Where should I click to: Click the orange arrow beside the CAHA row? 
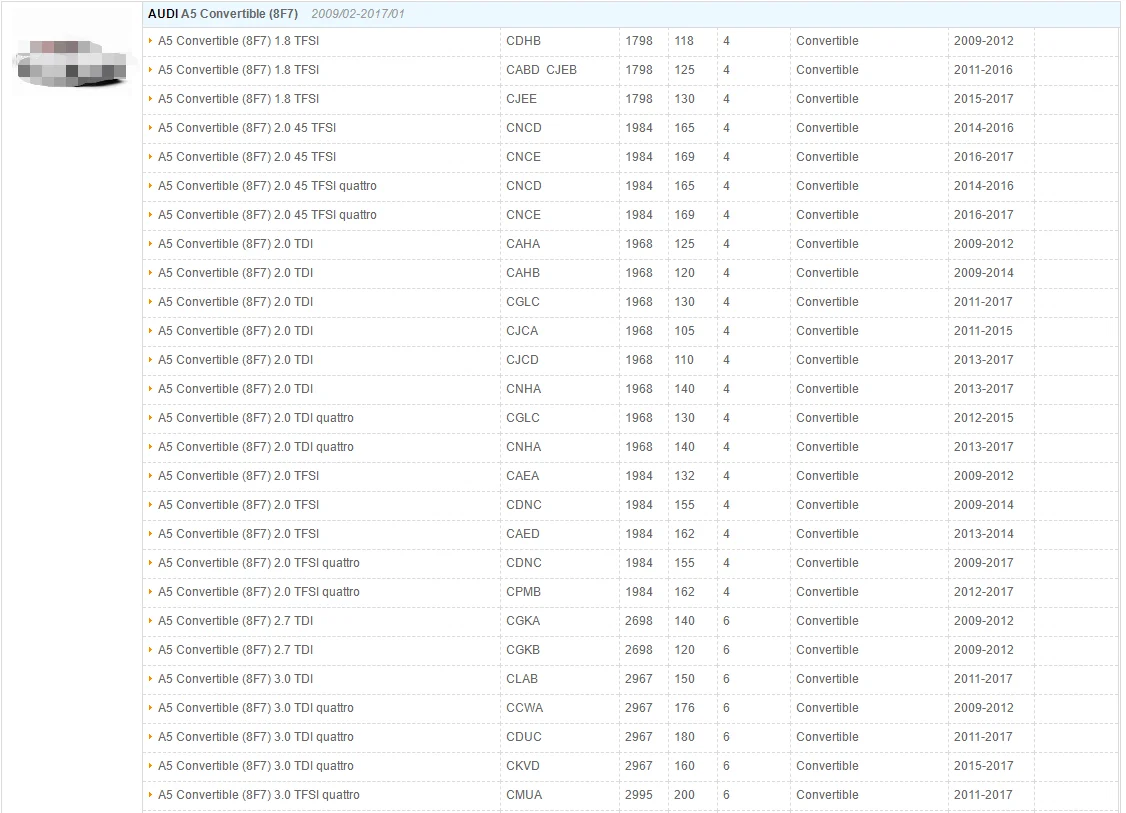(x=150, y=243)
